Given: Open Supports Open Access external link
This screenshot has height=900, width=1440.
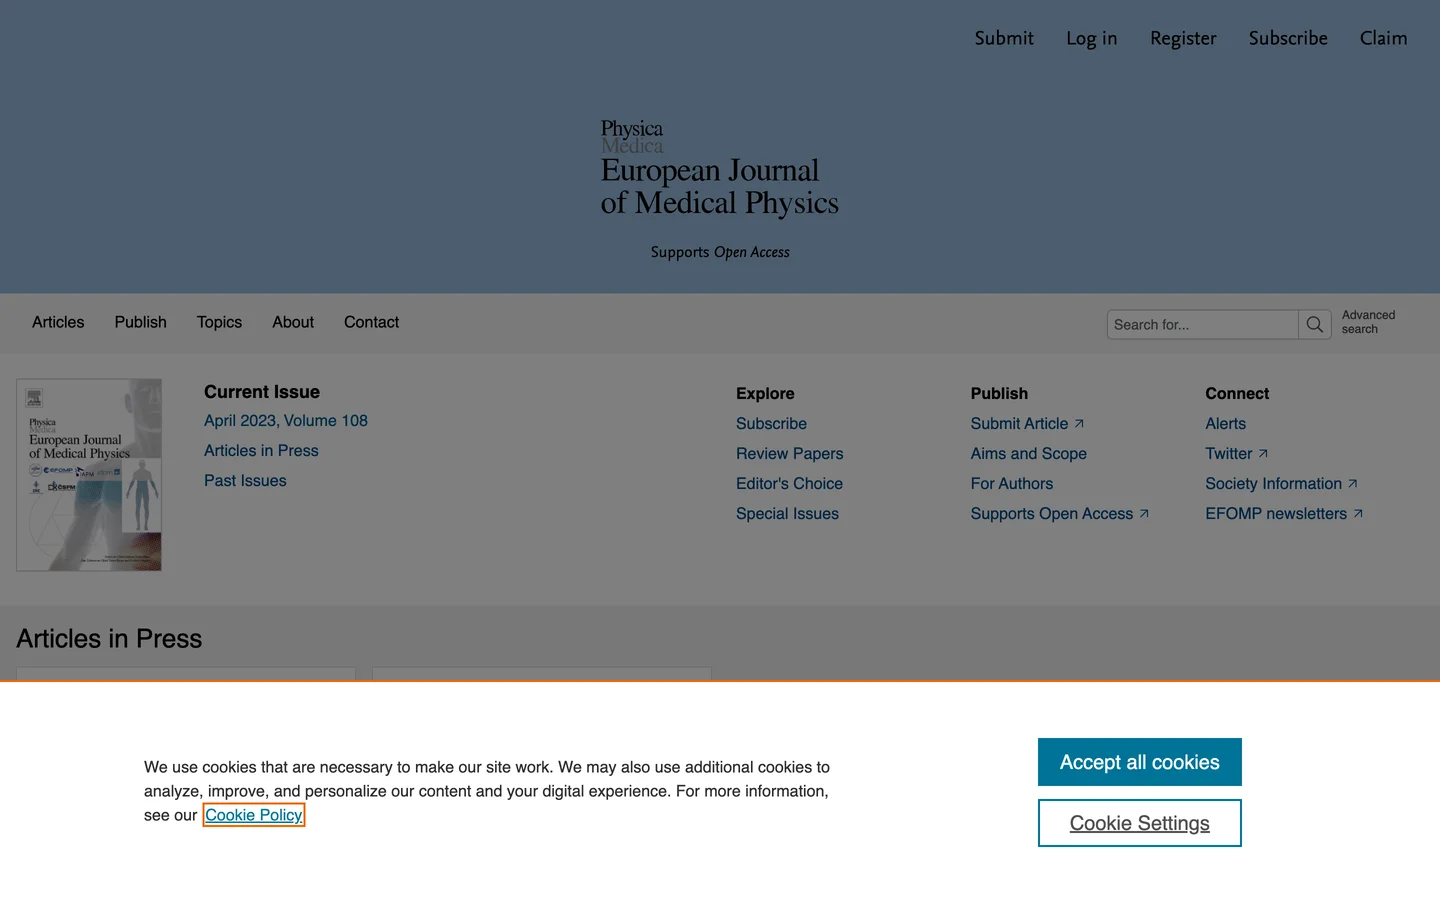Looking at the screenshot, I should click(1059, 514).
